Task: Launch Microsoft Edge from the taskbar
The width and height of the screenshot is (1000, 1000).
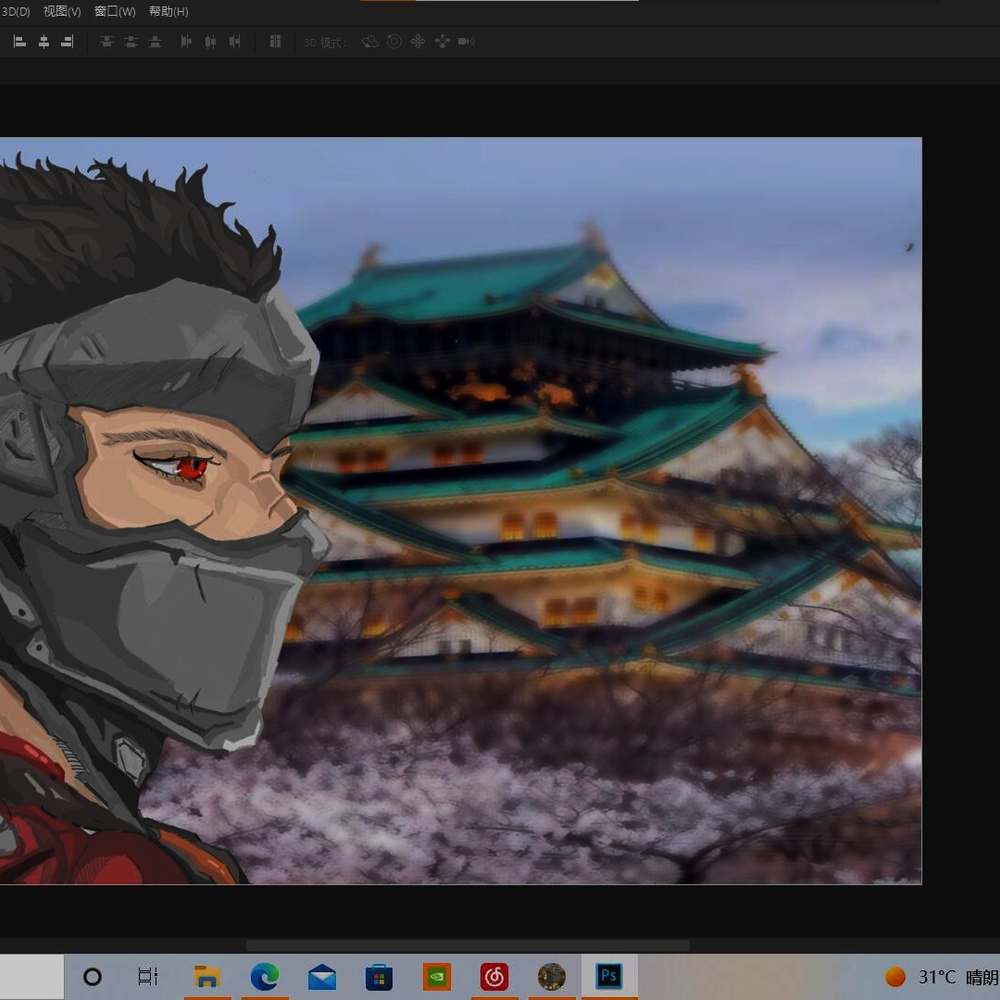Action: (264, 976)
